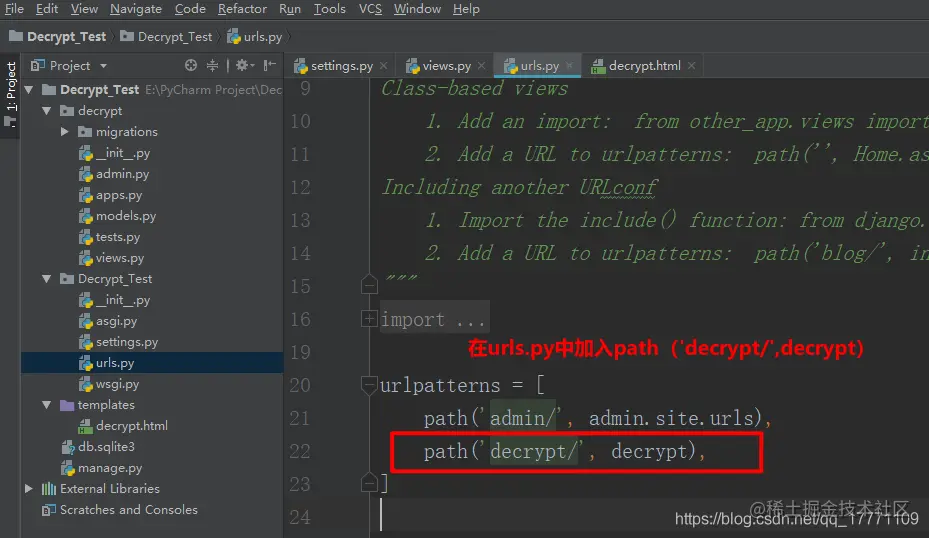Collapse the decrypt app folder
Viewport: 929px width, 538px height.
(x=46, y=111)
